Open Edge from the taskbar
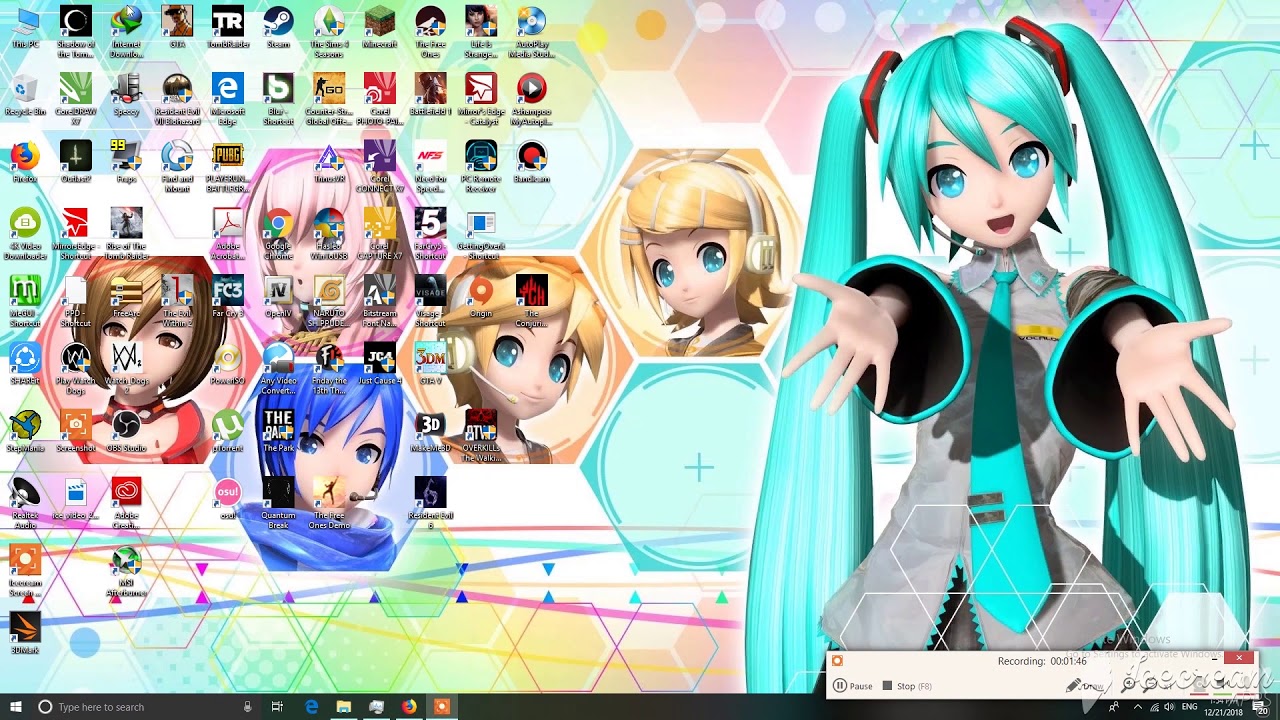 pos(312,707)
